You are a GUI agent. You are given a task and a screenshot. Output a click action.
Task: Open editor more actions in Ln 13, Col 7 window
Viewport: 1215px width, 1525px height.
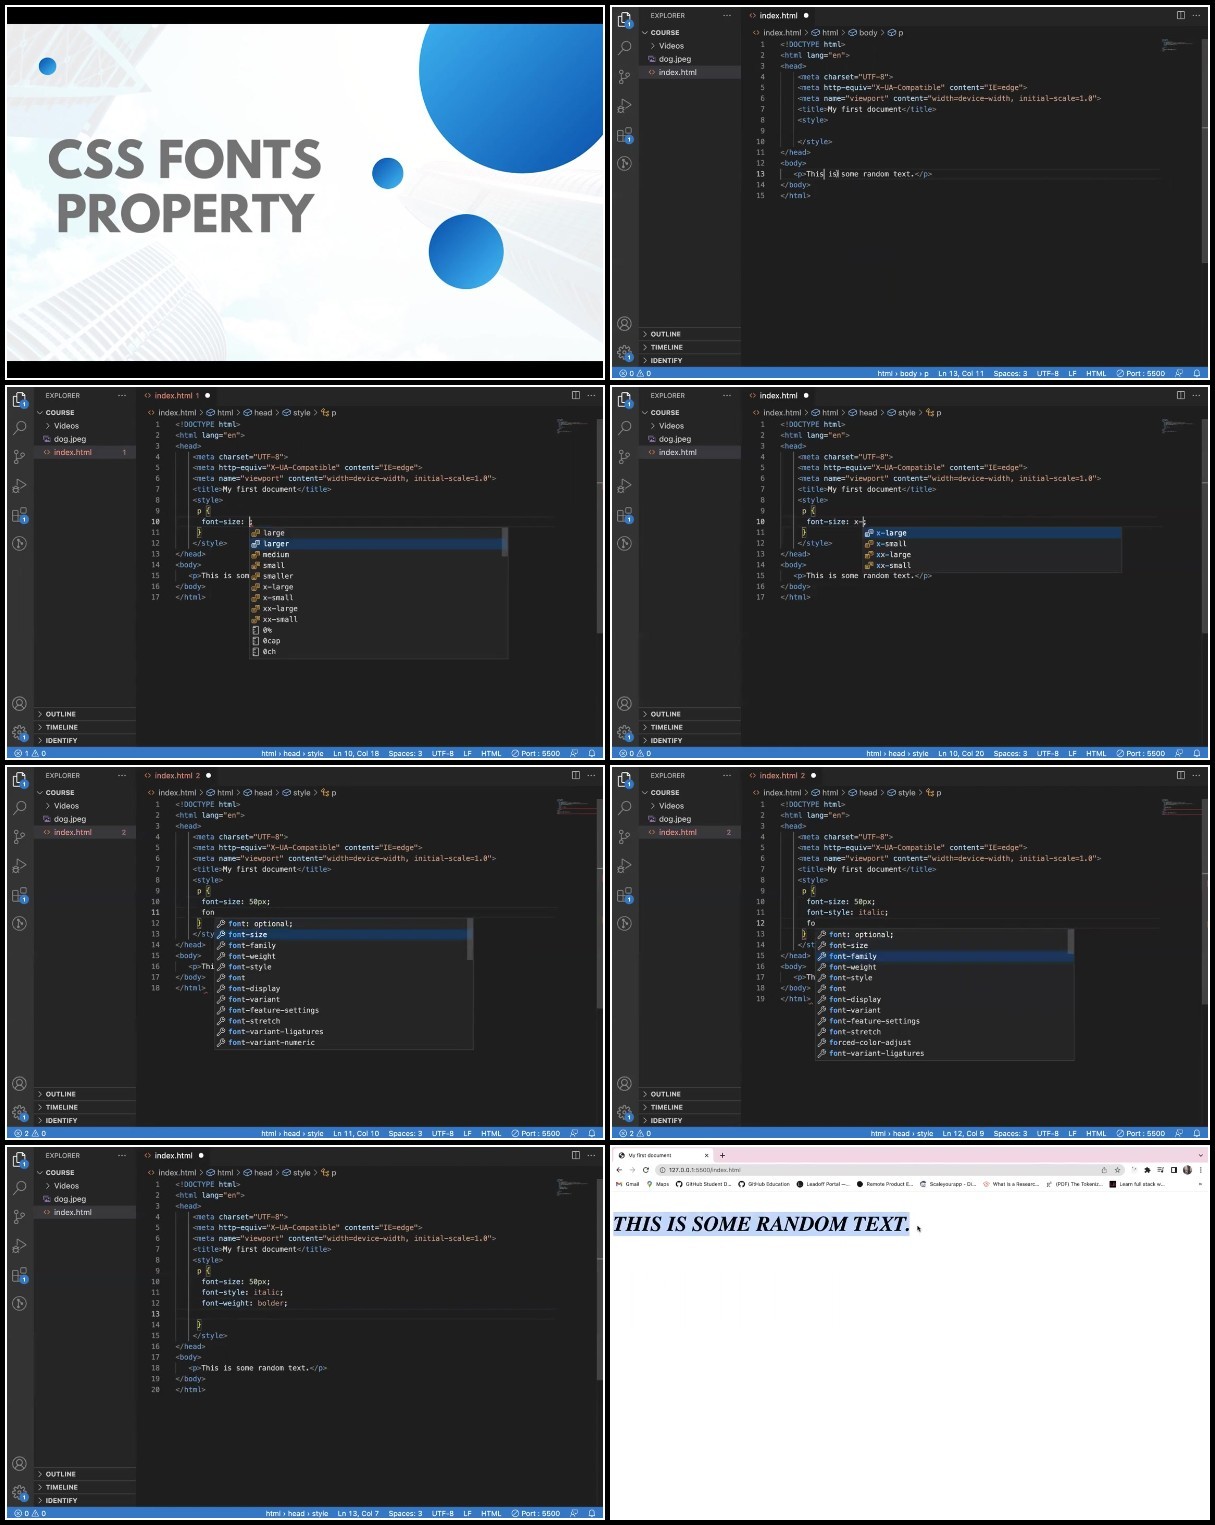[x=592, y=1155]
